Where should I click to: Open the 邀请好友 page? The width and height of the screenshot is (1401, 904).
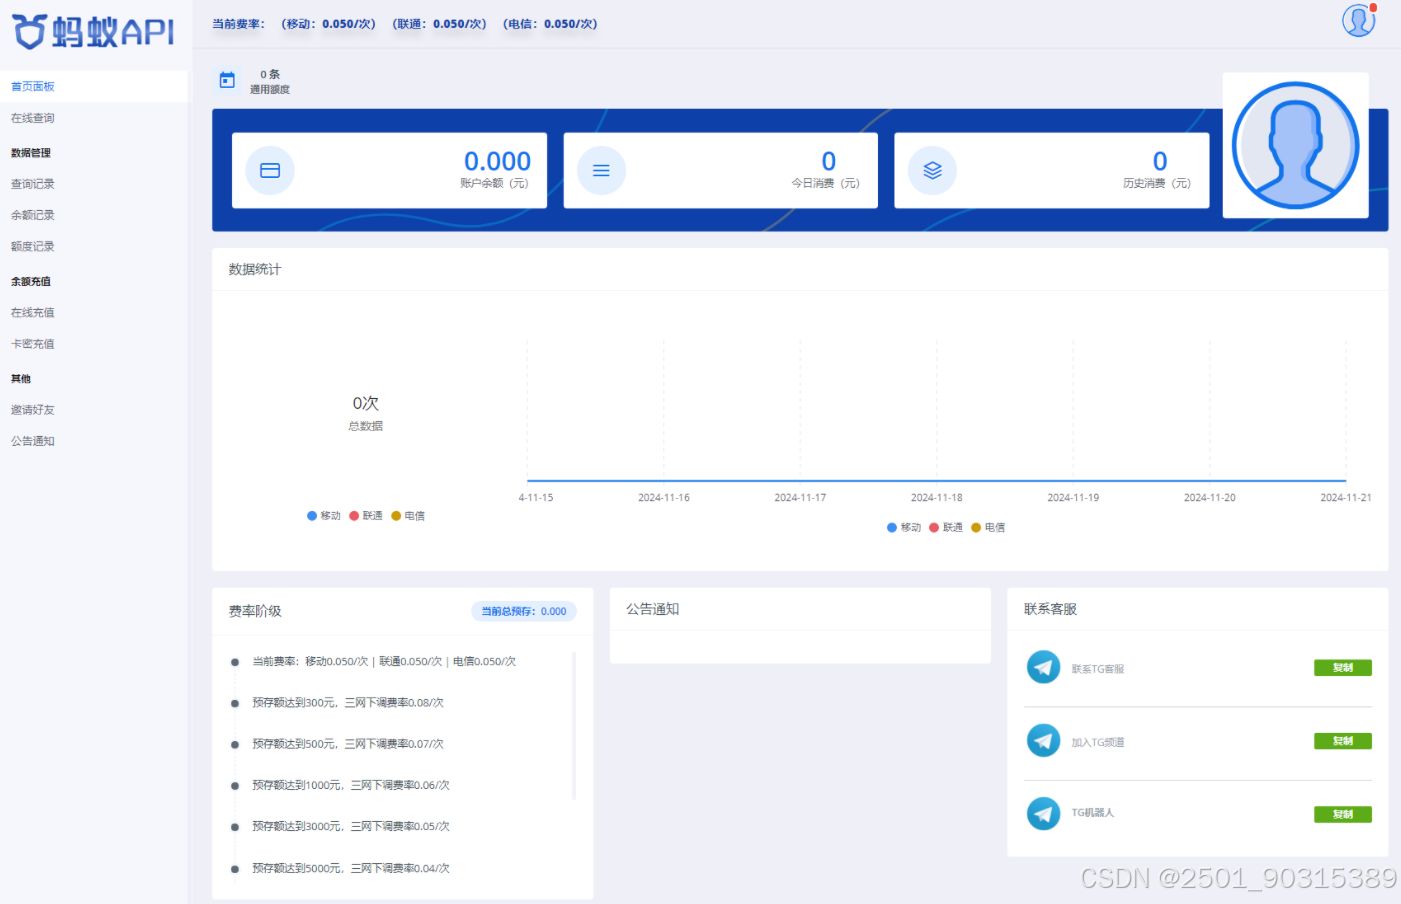point(33,409)
